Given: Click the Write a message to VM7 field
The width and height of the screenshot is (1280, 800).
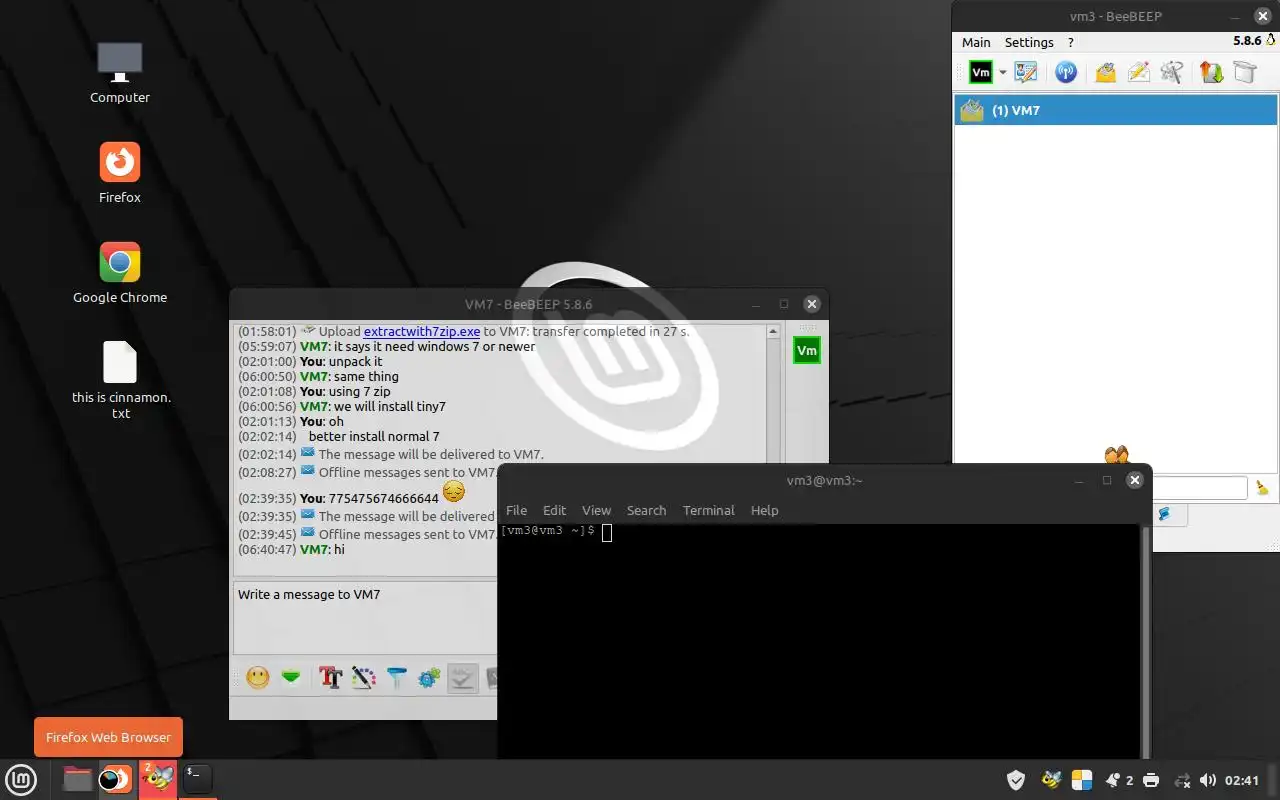Looking at the screenshot, I should point(365,617).
